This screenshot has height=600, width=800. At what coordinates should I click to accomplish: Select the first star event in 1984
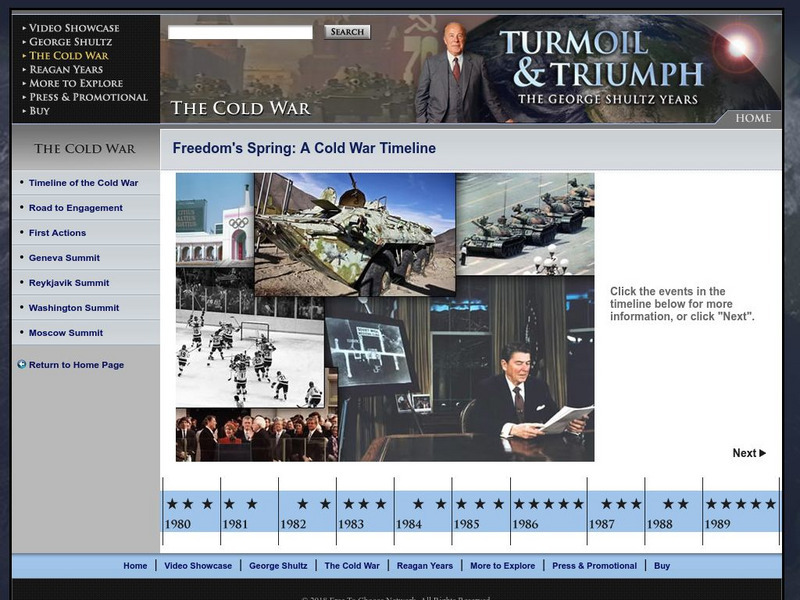(x=418, y=504)
